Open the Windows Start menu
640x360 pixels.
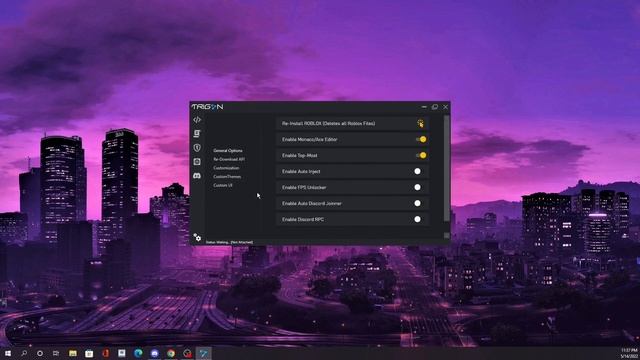pyautogui.click(x=7, y=353)
